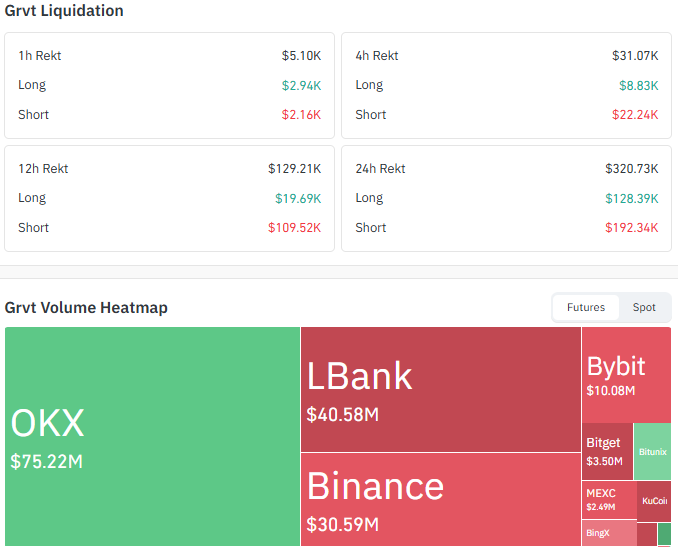This screenshot has width=678, height=548.
Task: Select the OKX heatmap tile
Action: click(x=152, y=436)
